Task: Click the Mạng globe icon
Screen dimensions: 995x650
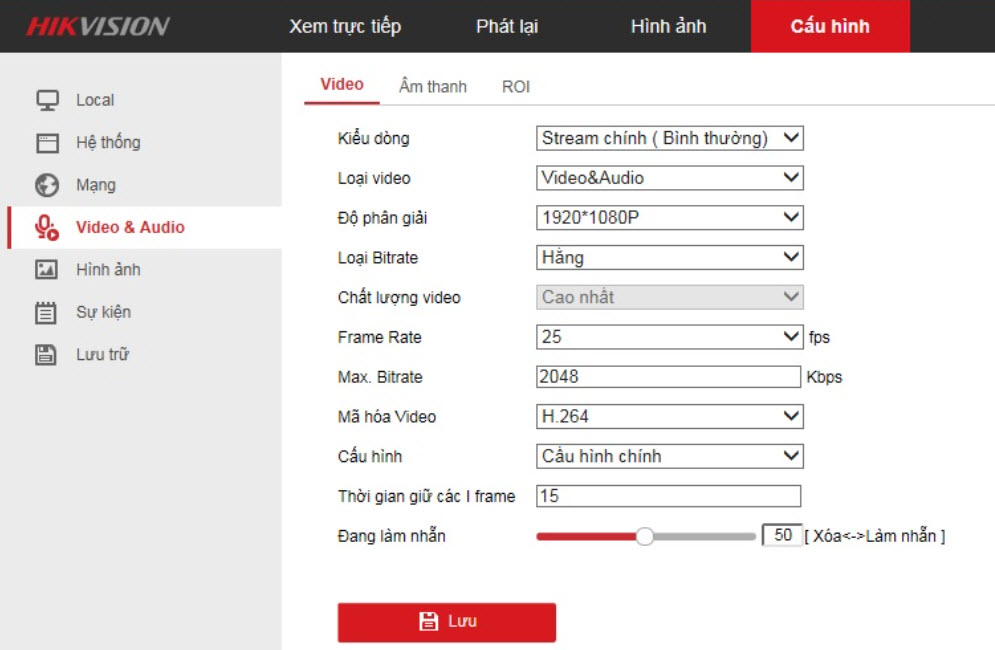Action: (47, 185)
